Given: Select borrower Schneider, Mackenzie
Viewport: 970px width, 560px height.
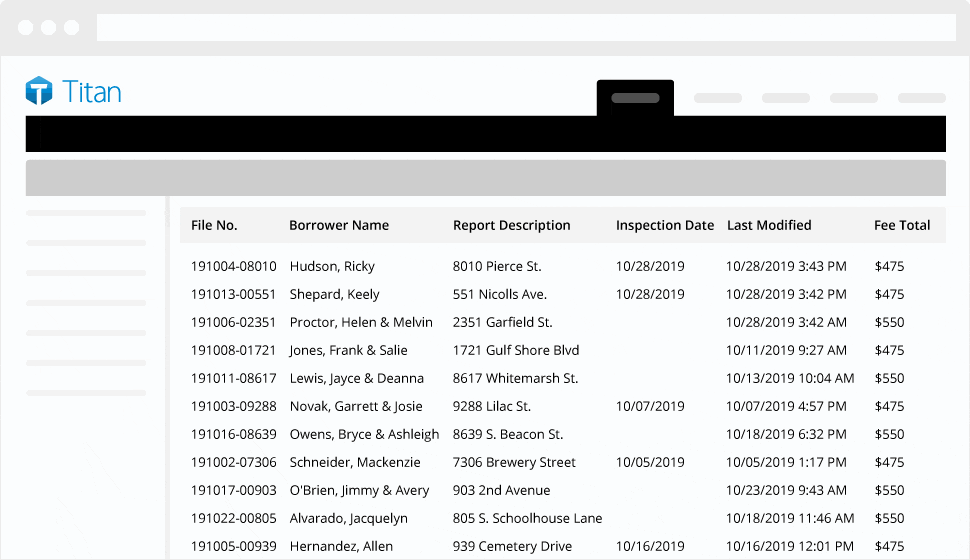Looking at the screenshot, I should click(x=355, y=462).
